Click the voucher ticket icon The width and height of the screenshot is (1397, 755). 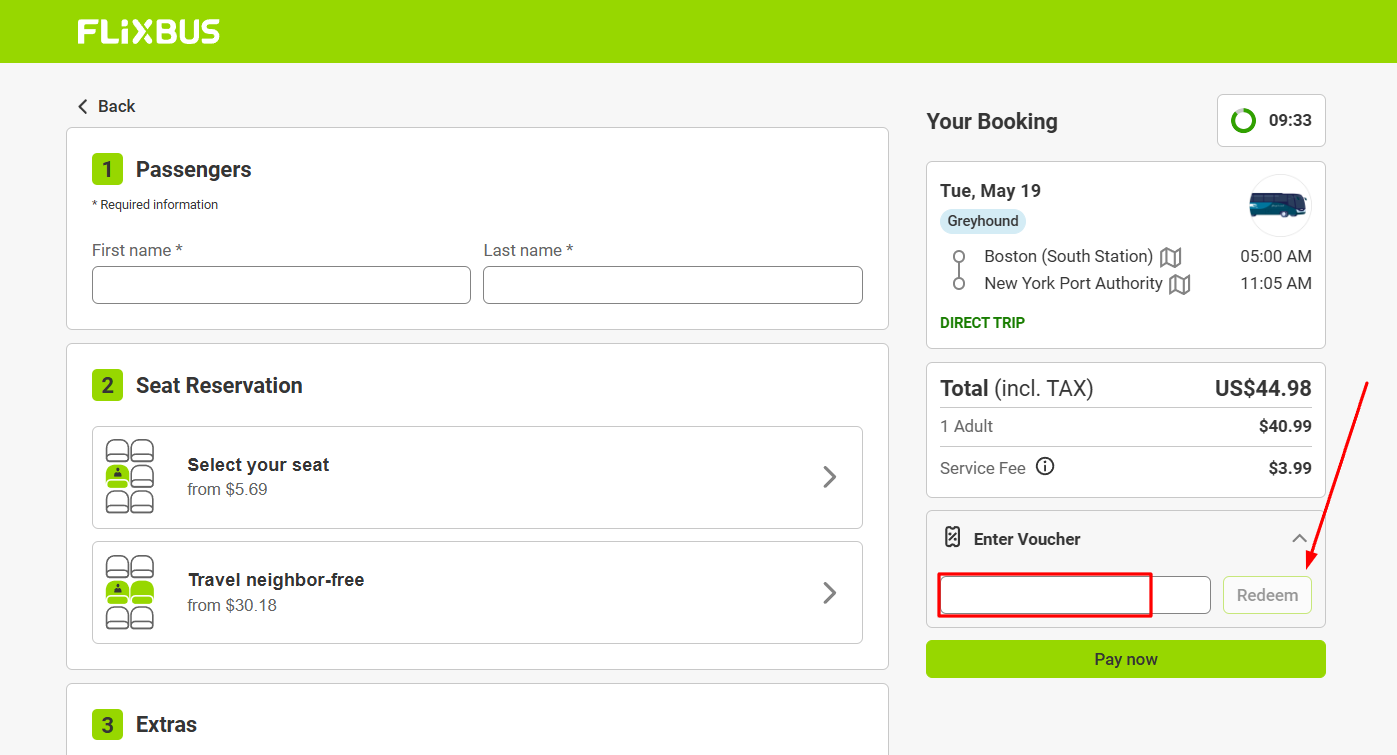click(953, 537)
